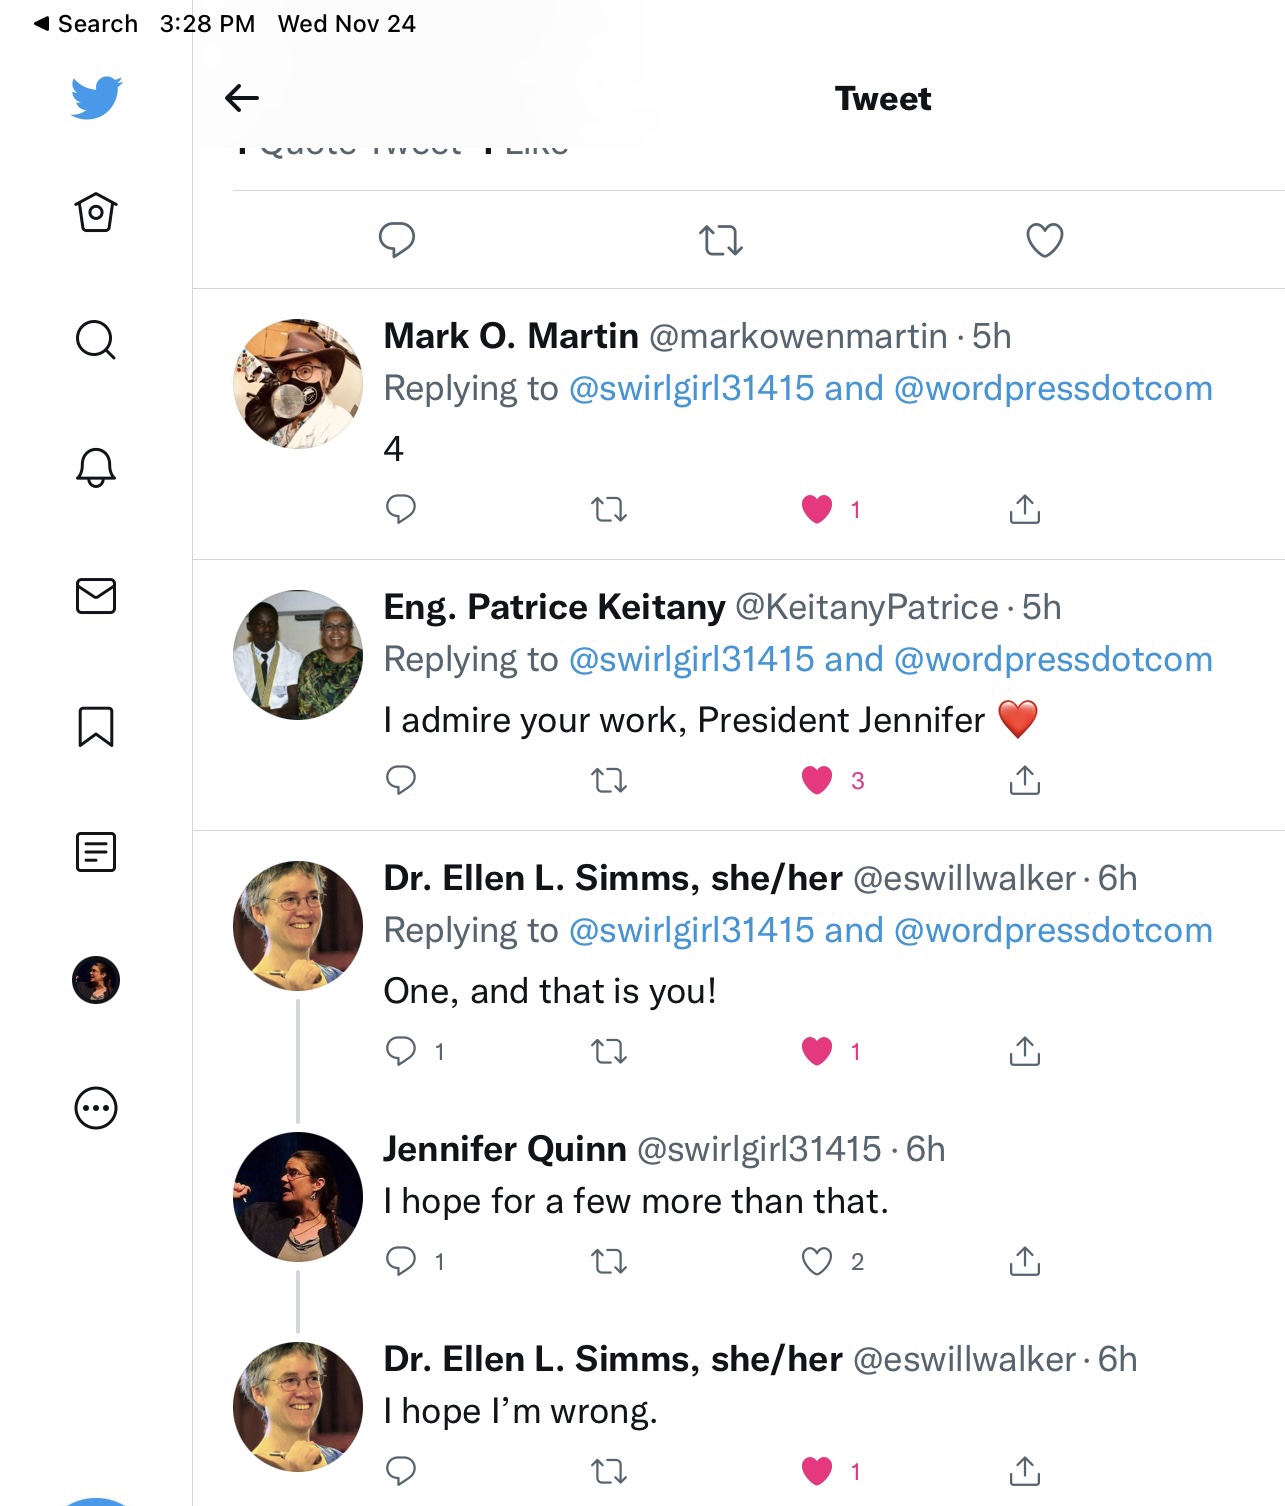This screenshot has width=1285, height=1506.
Task: Like the main tweet with heart icon
Action: coord(1045,240)
